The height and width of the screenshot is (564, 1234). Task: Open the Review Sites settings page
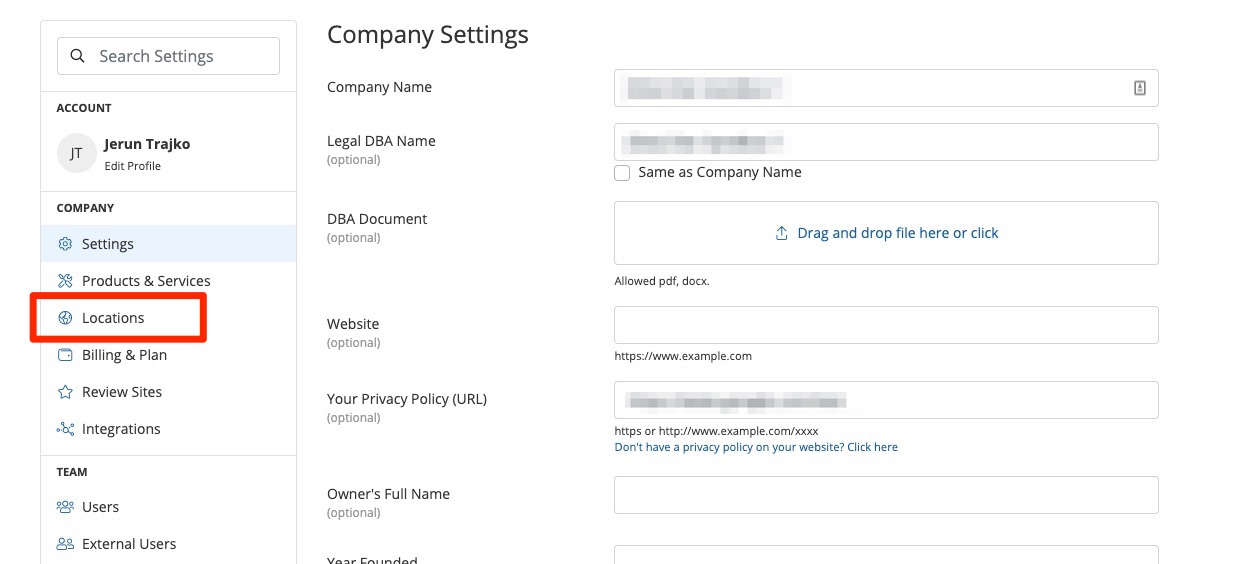[x=121, y=392]
